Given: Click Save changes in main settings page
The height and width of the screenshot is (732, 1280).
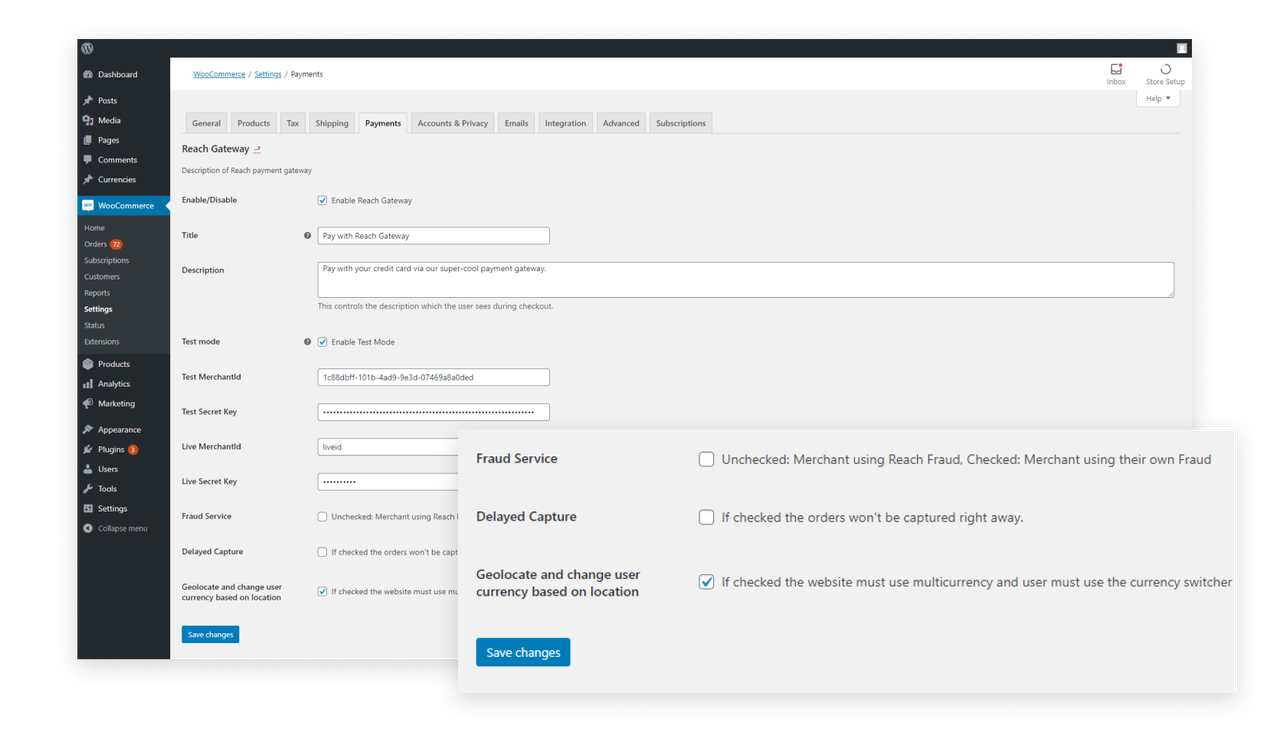Looking at the screenshot, I should pos(210,634).
